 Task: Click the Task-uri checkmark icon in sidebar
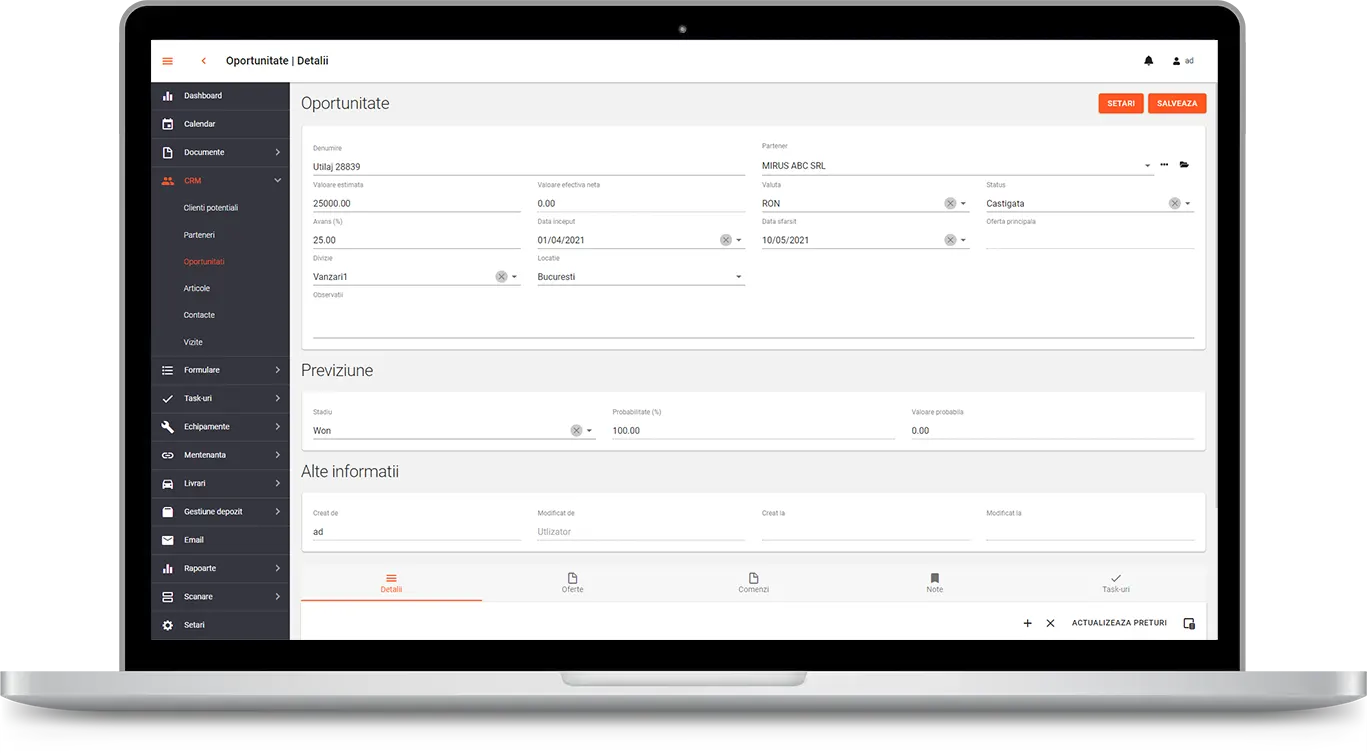coord(167,398)
